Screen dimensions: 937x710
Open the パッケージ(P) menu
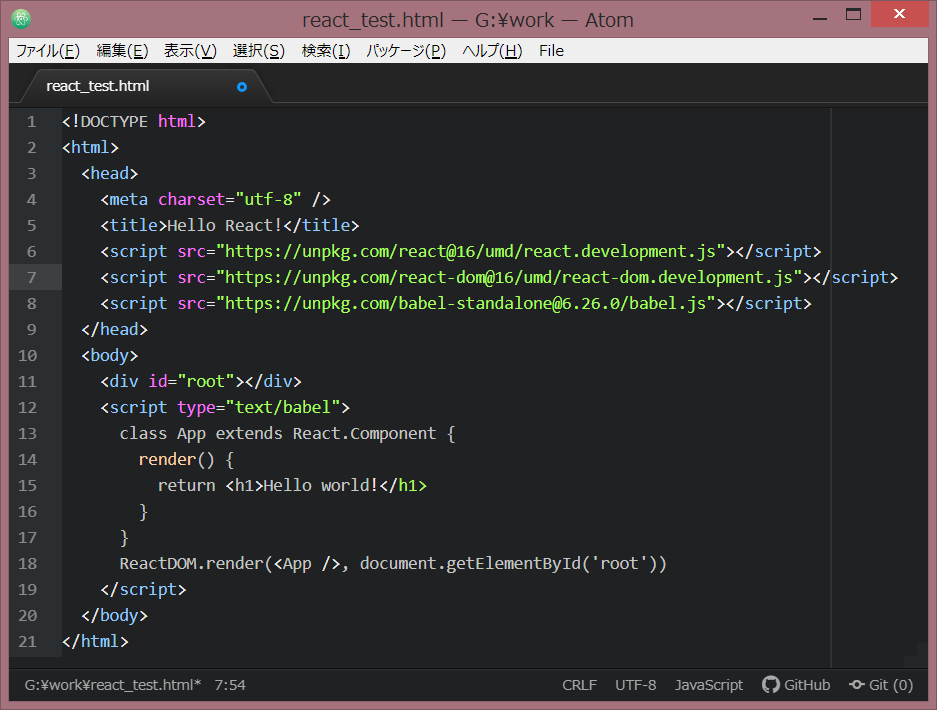coord(406,51)
